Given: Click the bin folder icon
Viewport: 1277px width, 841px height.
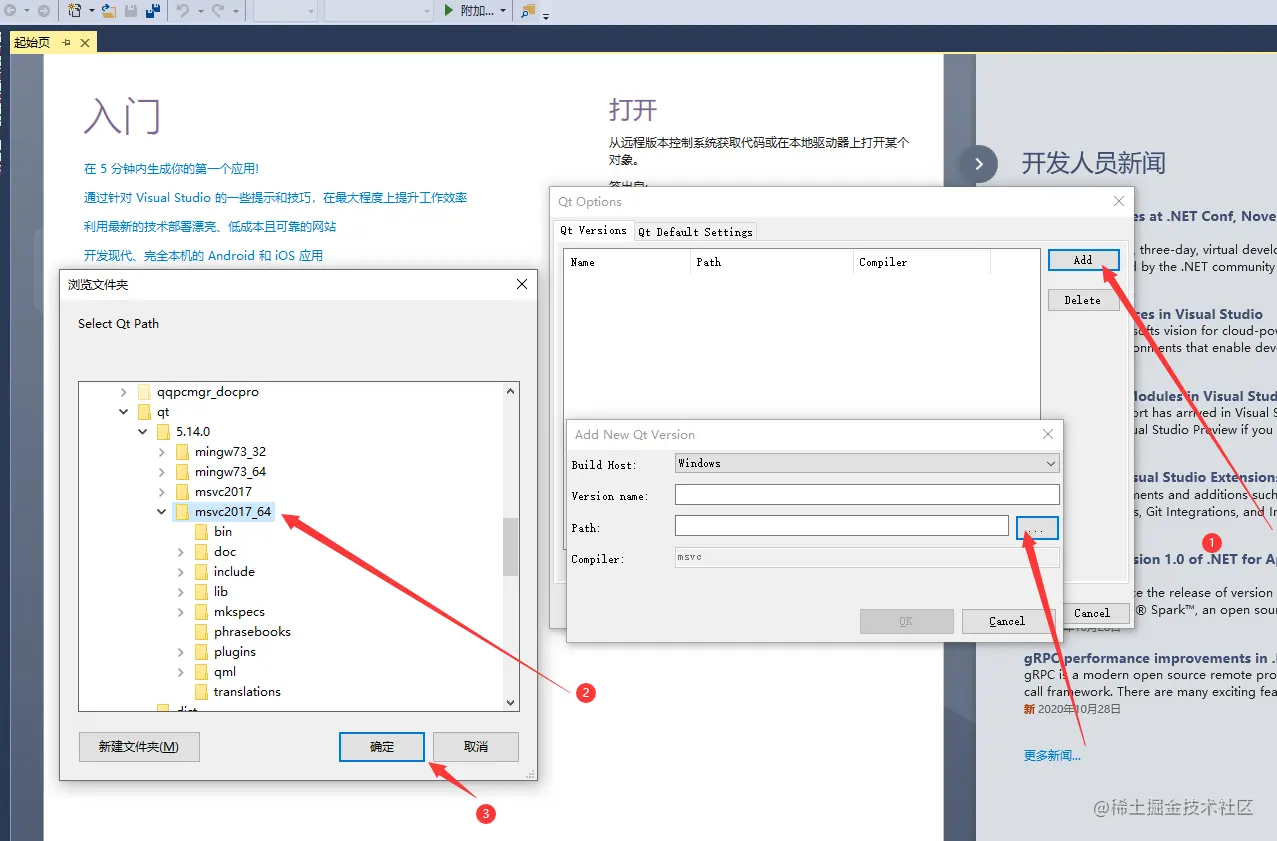Looking at the screenshot, I should [201, 532].
